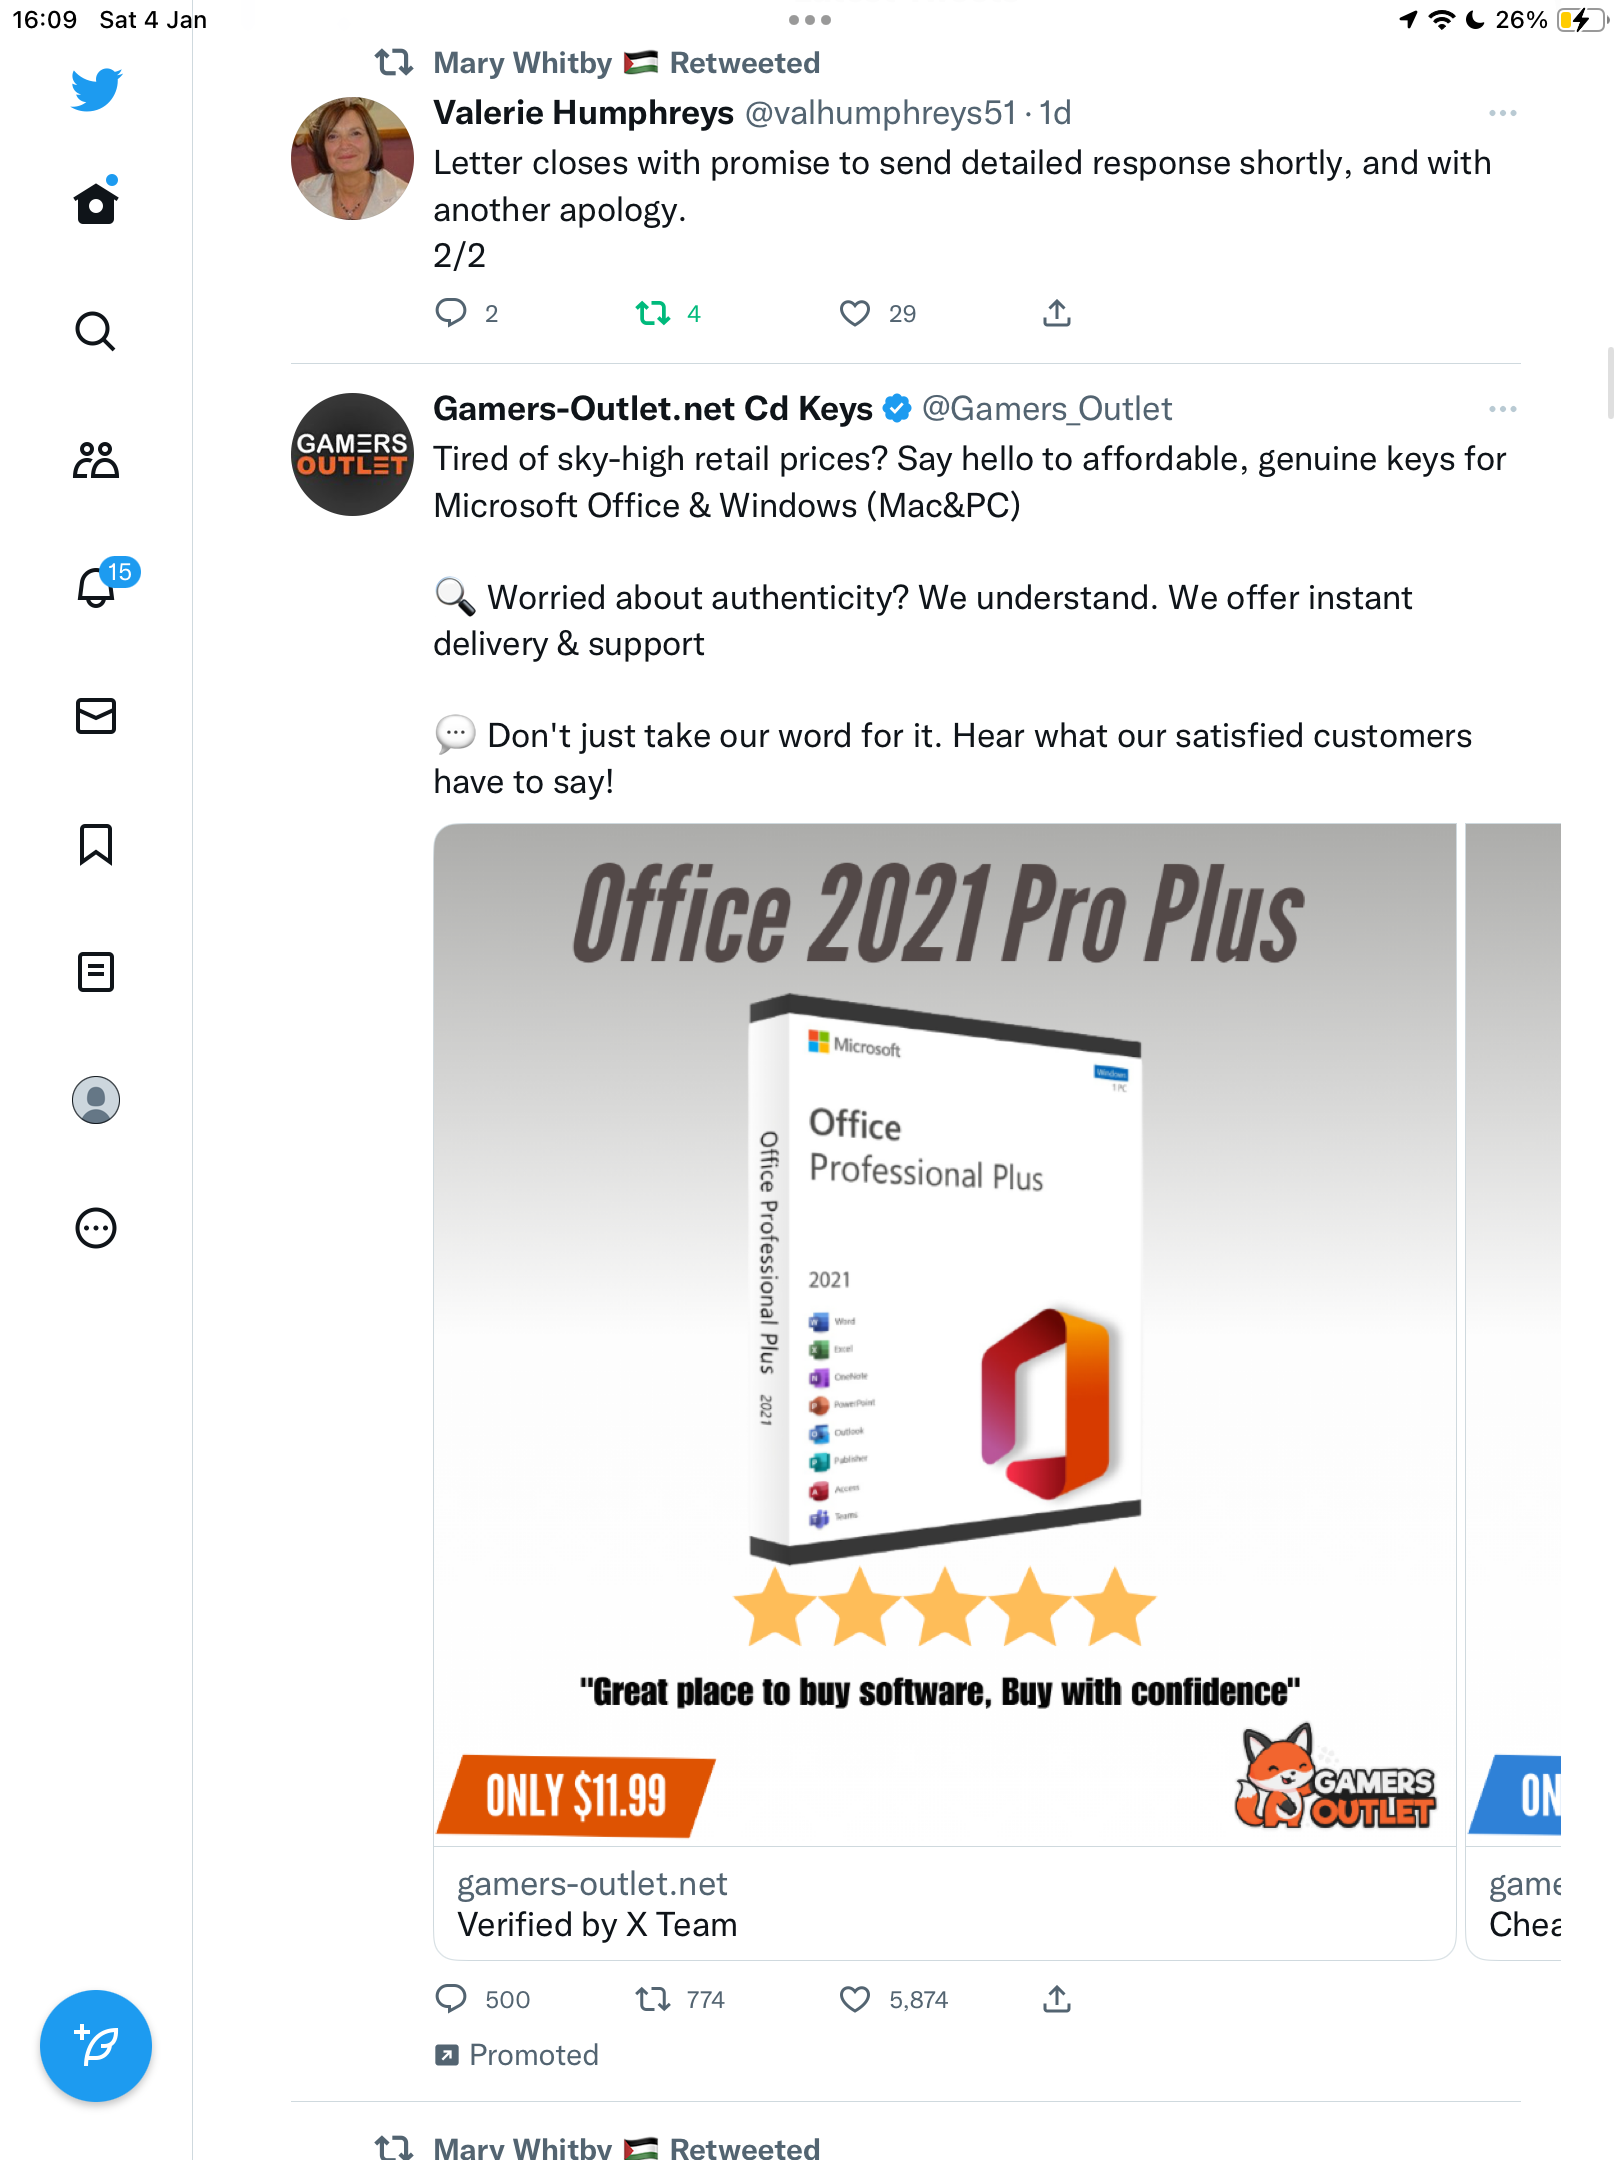Open the More circle icon in sidebar

pos(96,1228)
